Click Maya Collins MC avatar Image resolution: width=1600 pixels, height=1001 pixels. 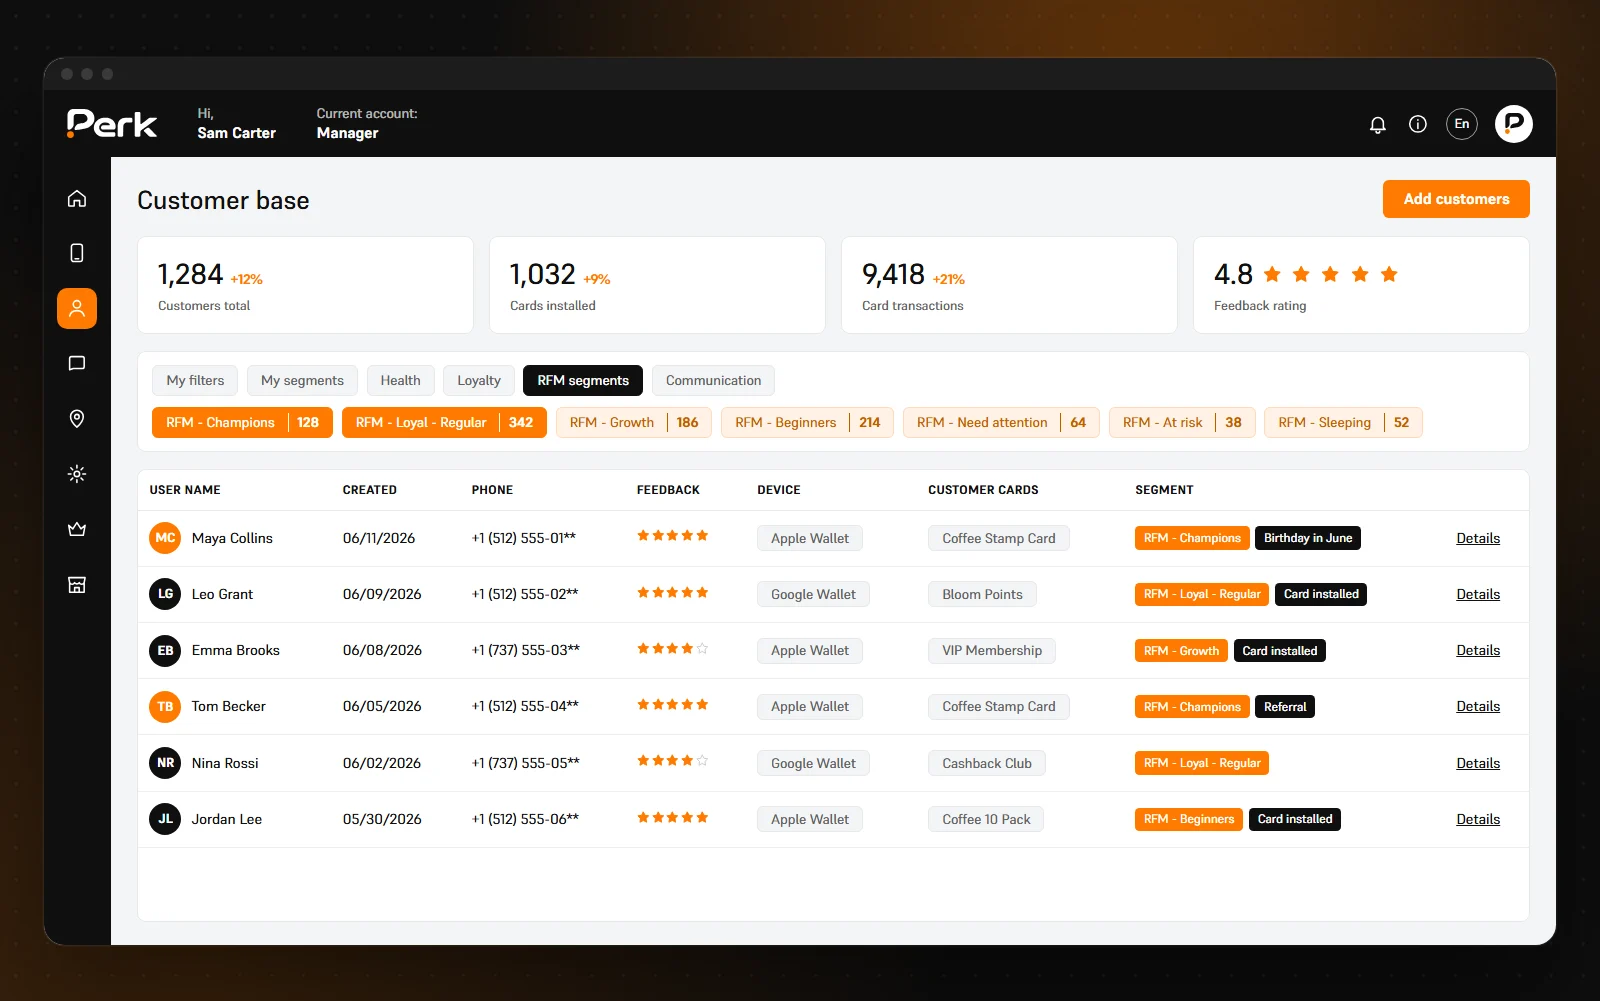point(165,538)
